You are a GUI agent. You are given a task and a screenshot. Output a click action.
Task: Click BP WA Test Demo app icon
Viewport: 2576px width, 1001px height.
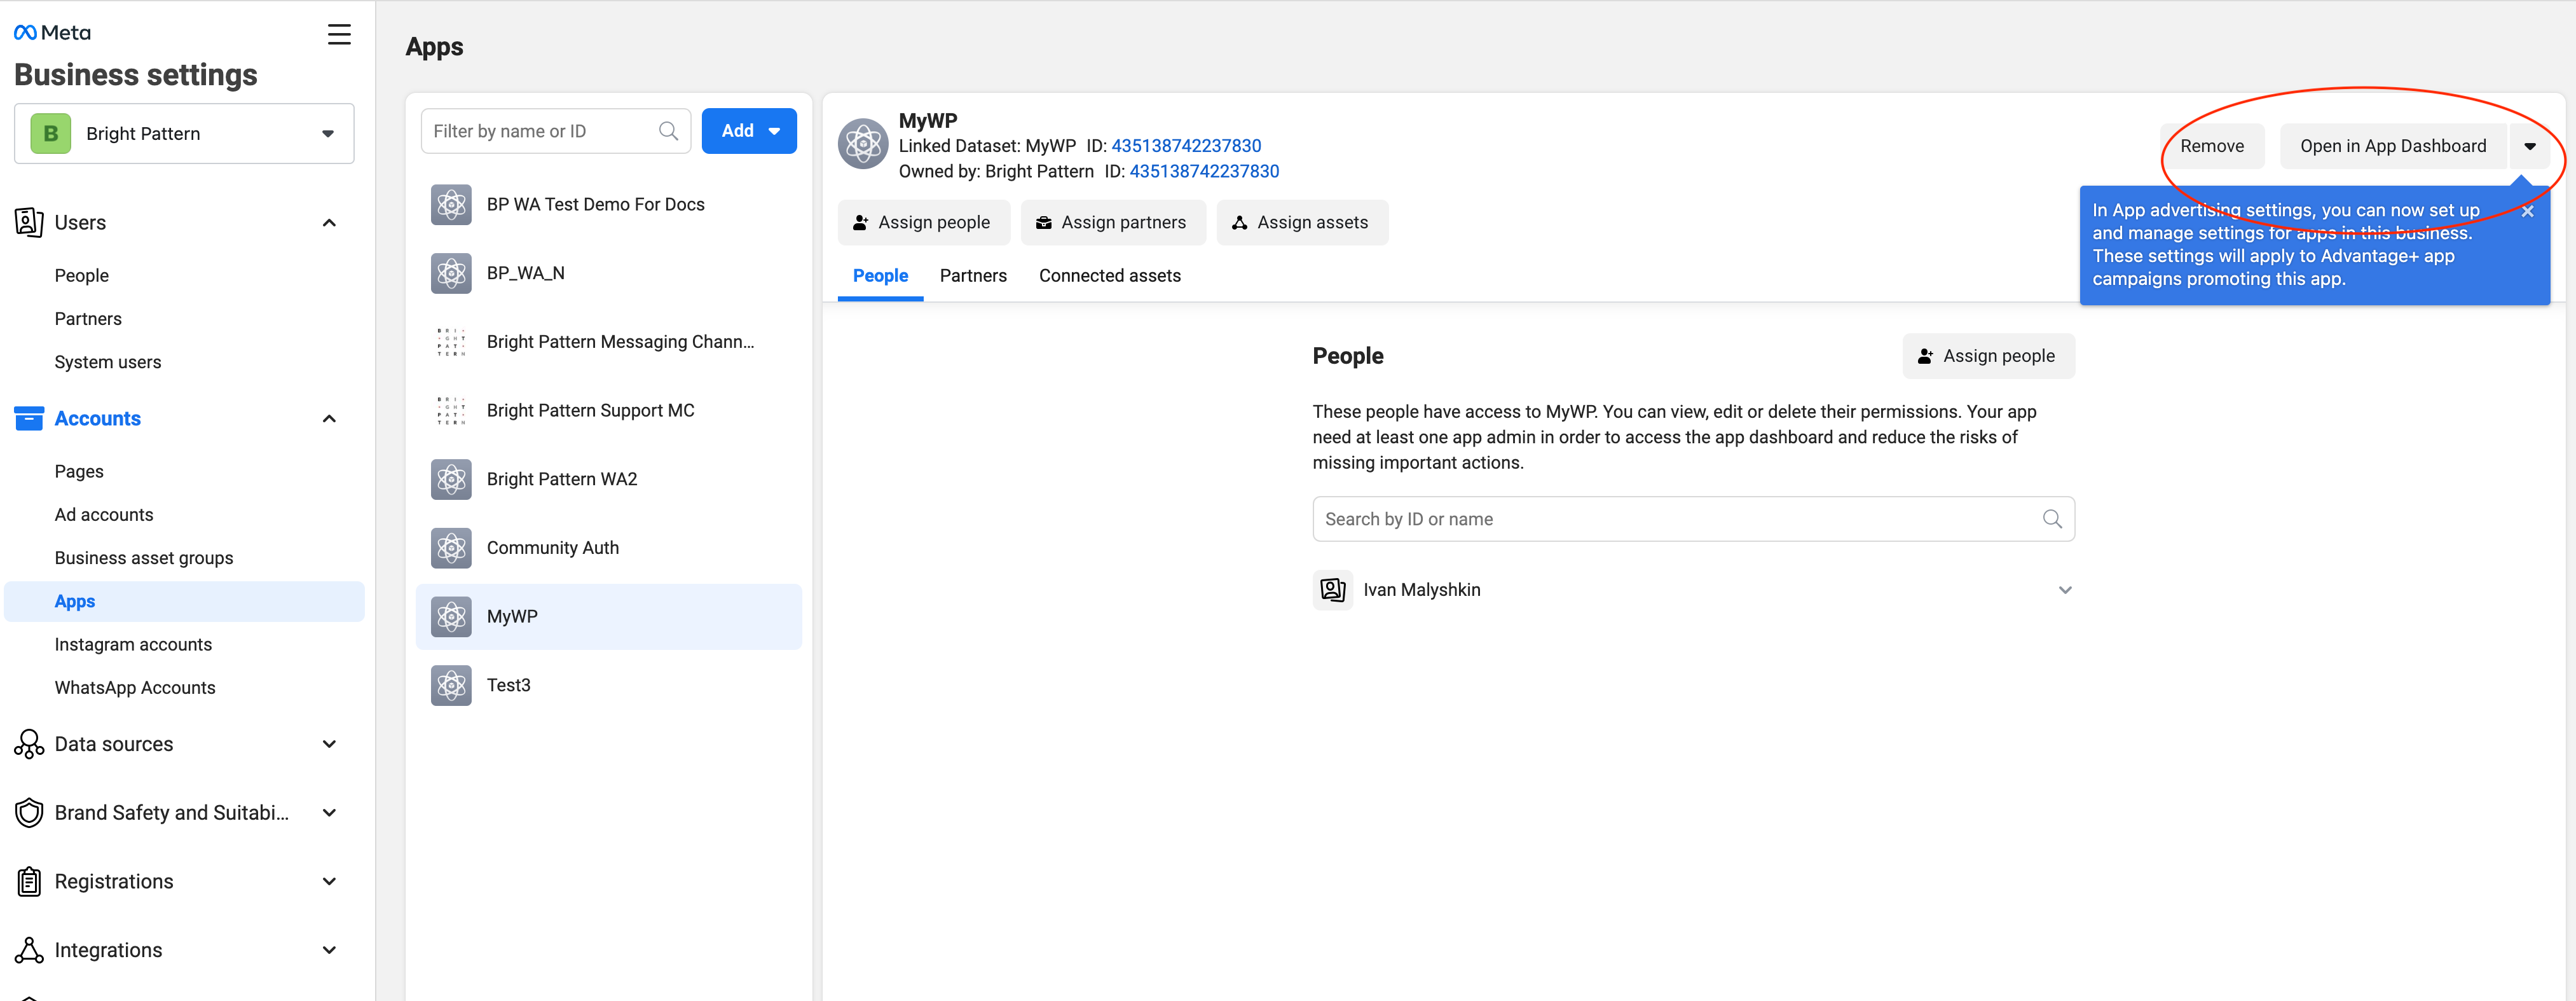pyautogui.click(x=451, y=204)
